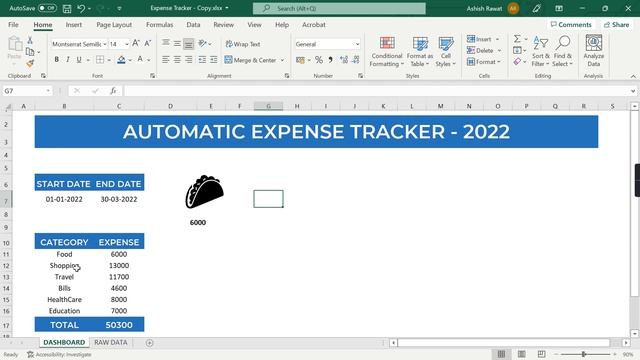
Task: Toggle Align Left
Action: tap(165, 60)
